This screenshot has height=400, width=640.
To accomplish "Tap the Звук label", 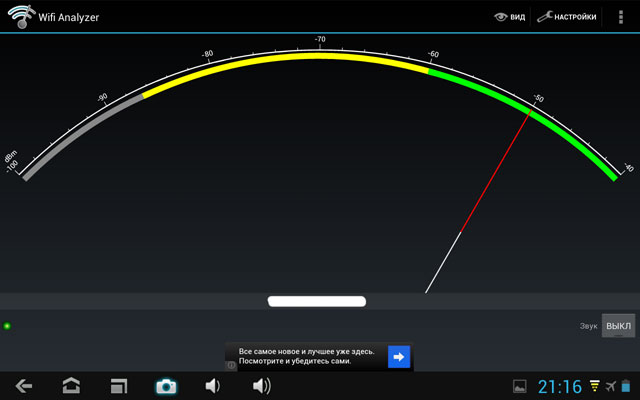I will click(588, 326).
